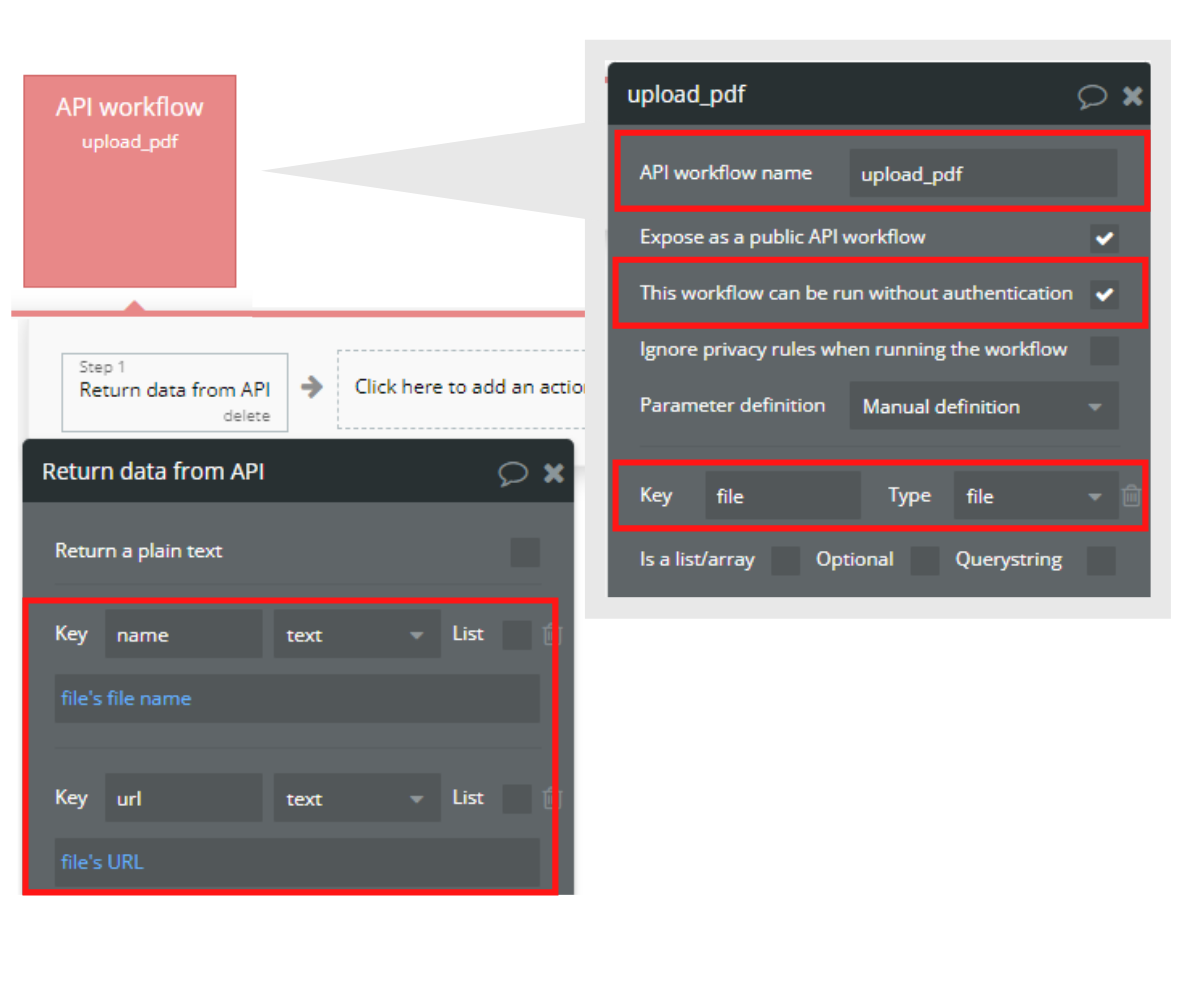
Task: Edit the Key field containing file
Action: pos(782,495)
